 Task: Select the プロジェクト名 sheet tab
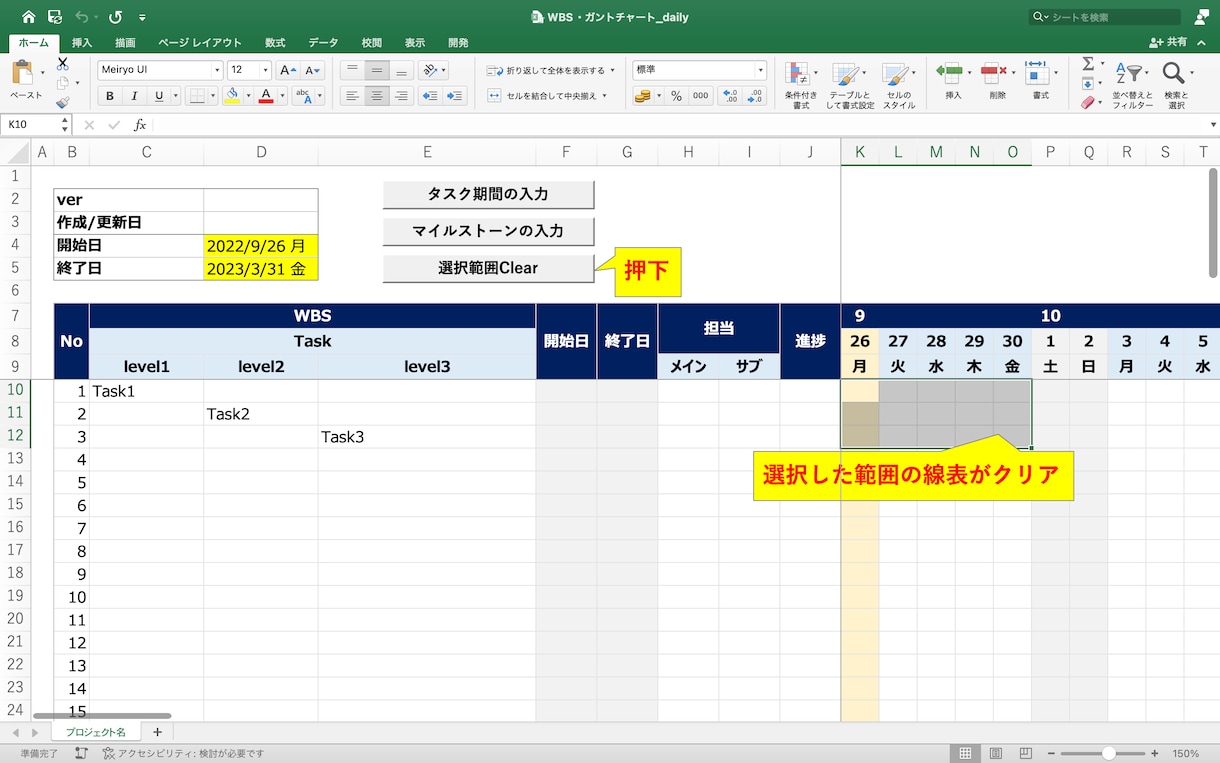(96, 733)
